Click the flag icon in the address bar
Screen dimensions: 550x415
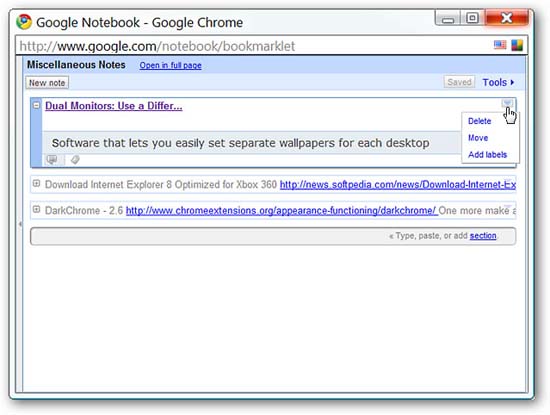[x=500, y=45]
